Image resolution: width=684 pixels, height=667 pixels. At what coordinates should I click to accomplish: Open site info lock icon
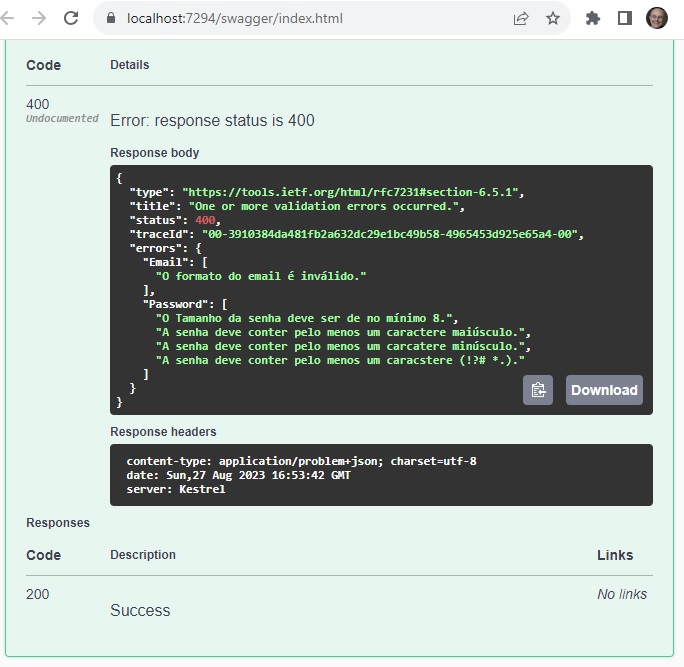[111, 18]
